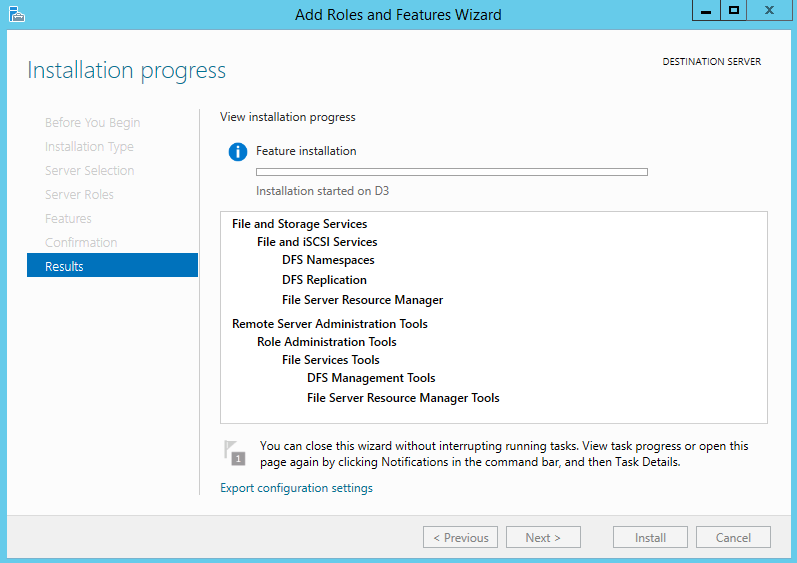Click the feature installation progress bar
Image resolution: width=797 pixels, height=563 pixels.
tap(451, 172)
